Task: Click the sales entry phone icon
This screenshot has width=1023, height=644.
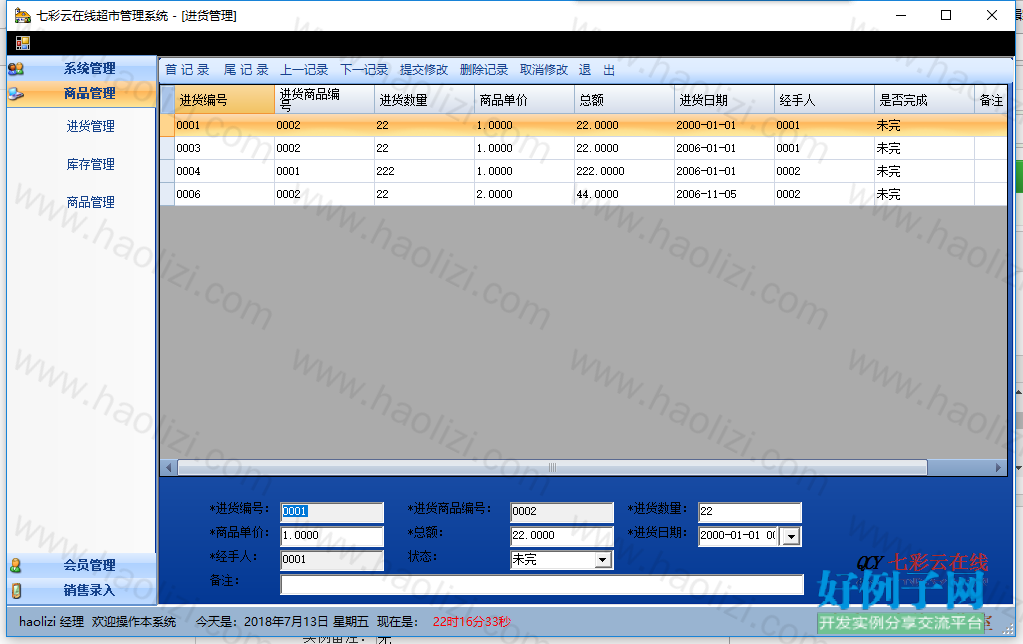Action: click(16, 591)
